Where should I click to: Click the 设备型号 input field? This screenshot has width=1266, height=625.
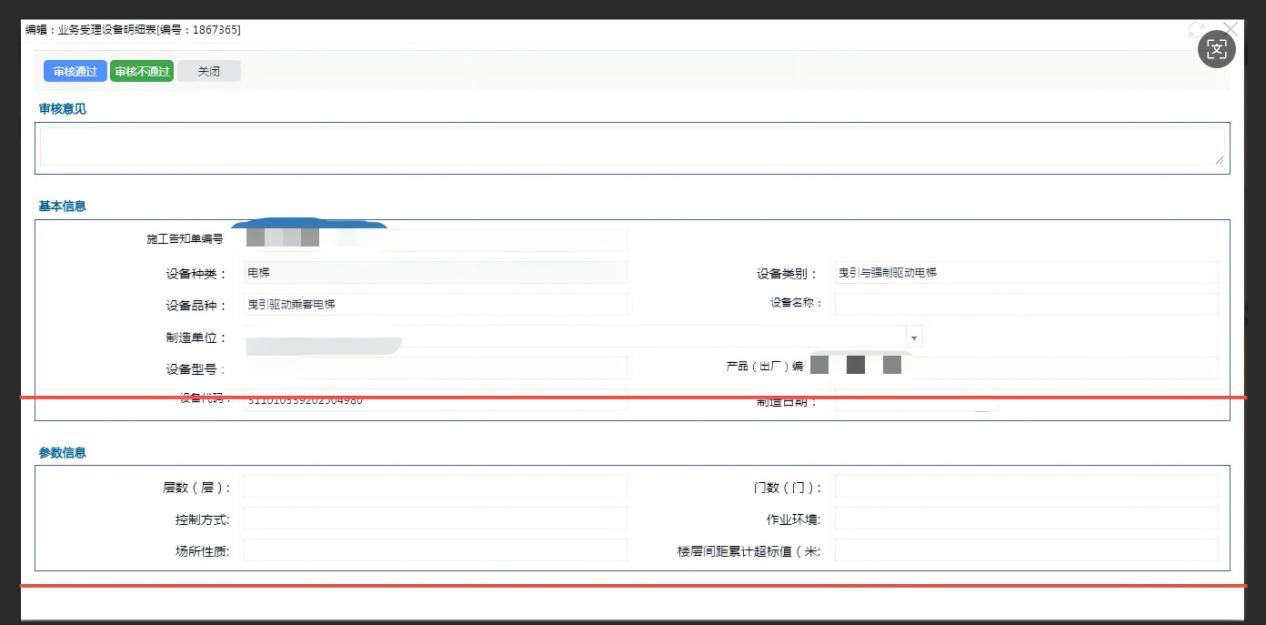(435, 369)
